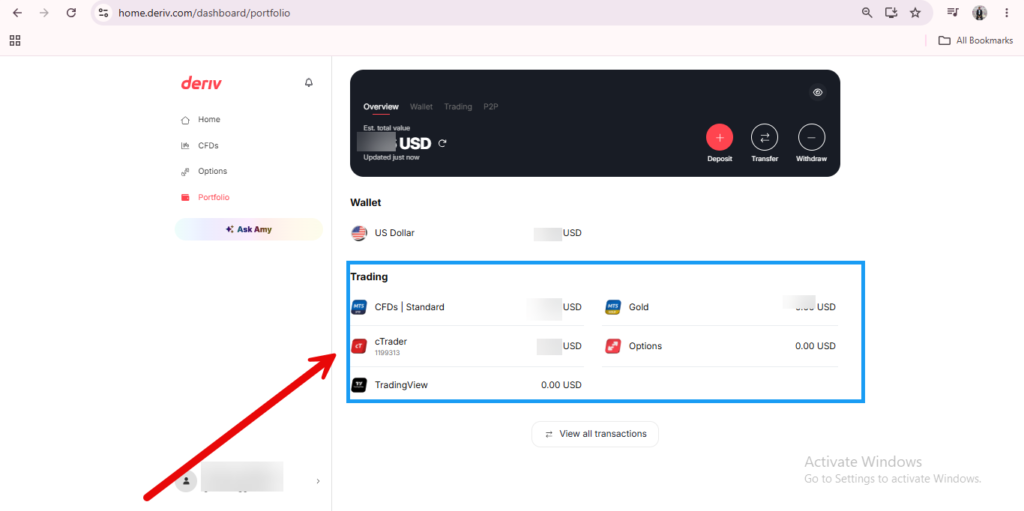Open the apps grid in bookmarks bar

coord(15,41)
